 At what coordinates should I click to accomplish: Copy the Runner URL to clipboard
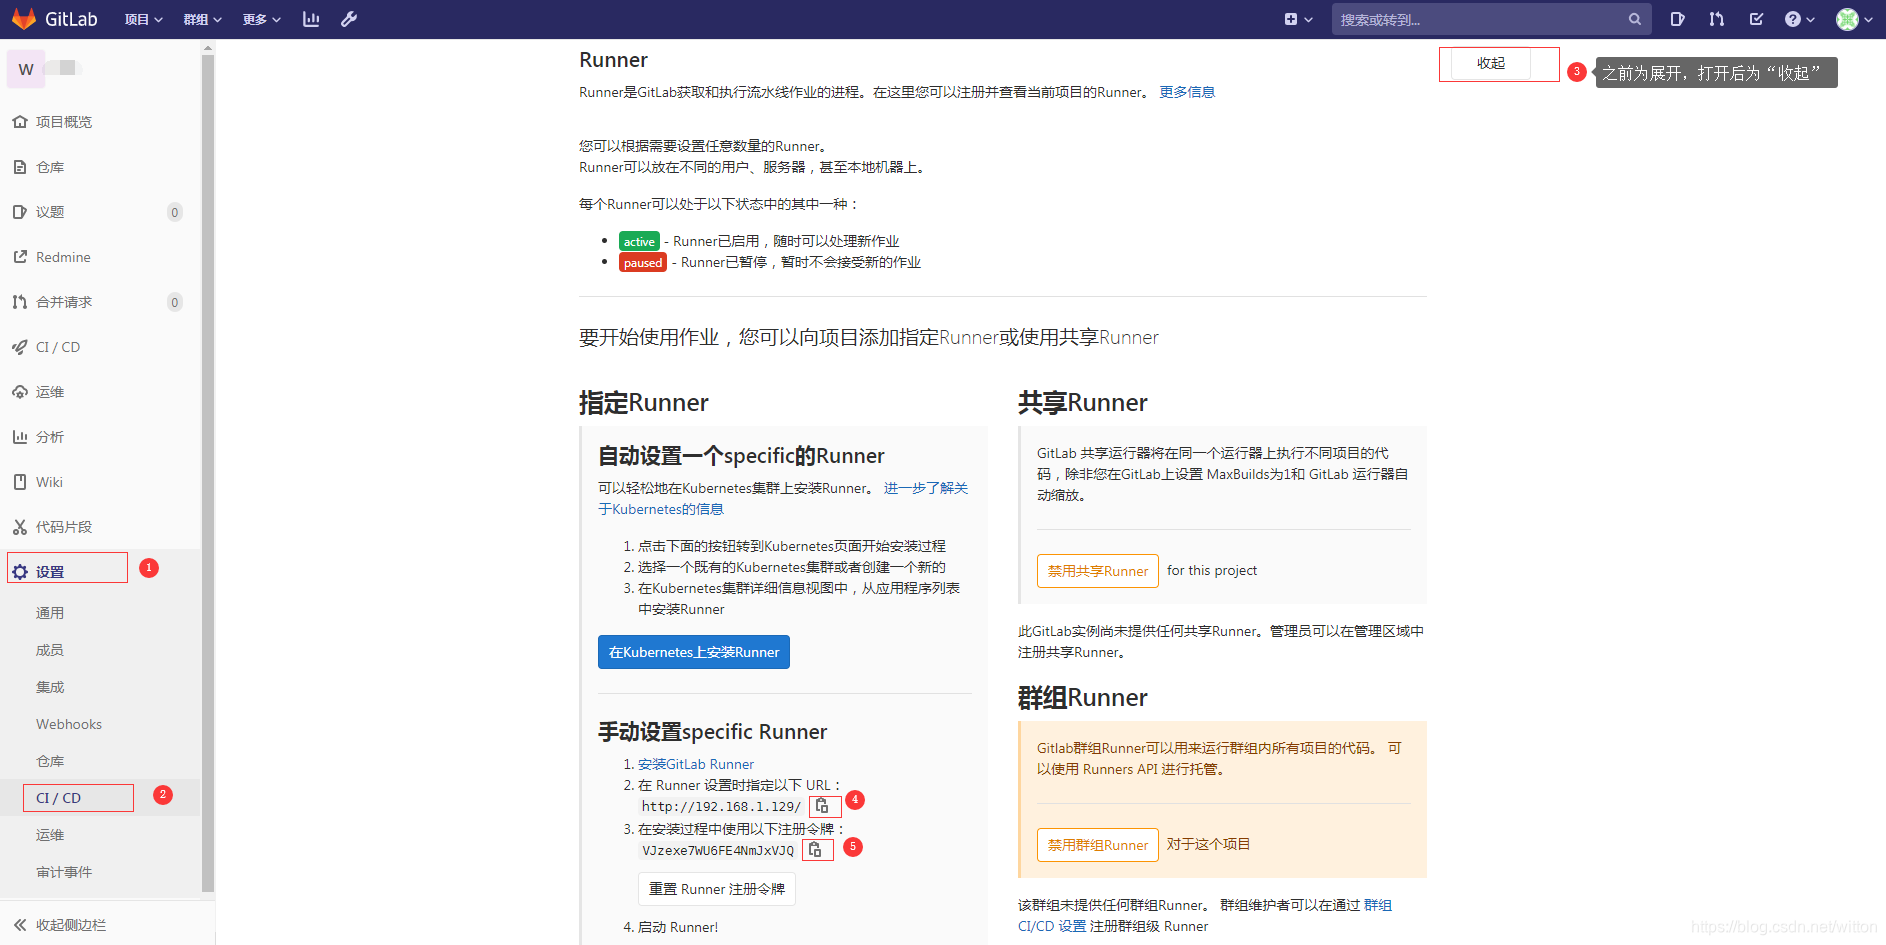(823, 806)
